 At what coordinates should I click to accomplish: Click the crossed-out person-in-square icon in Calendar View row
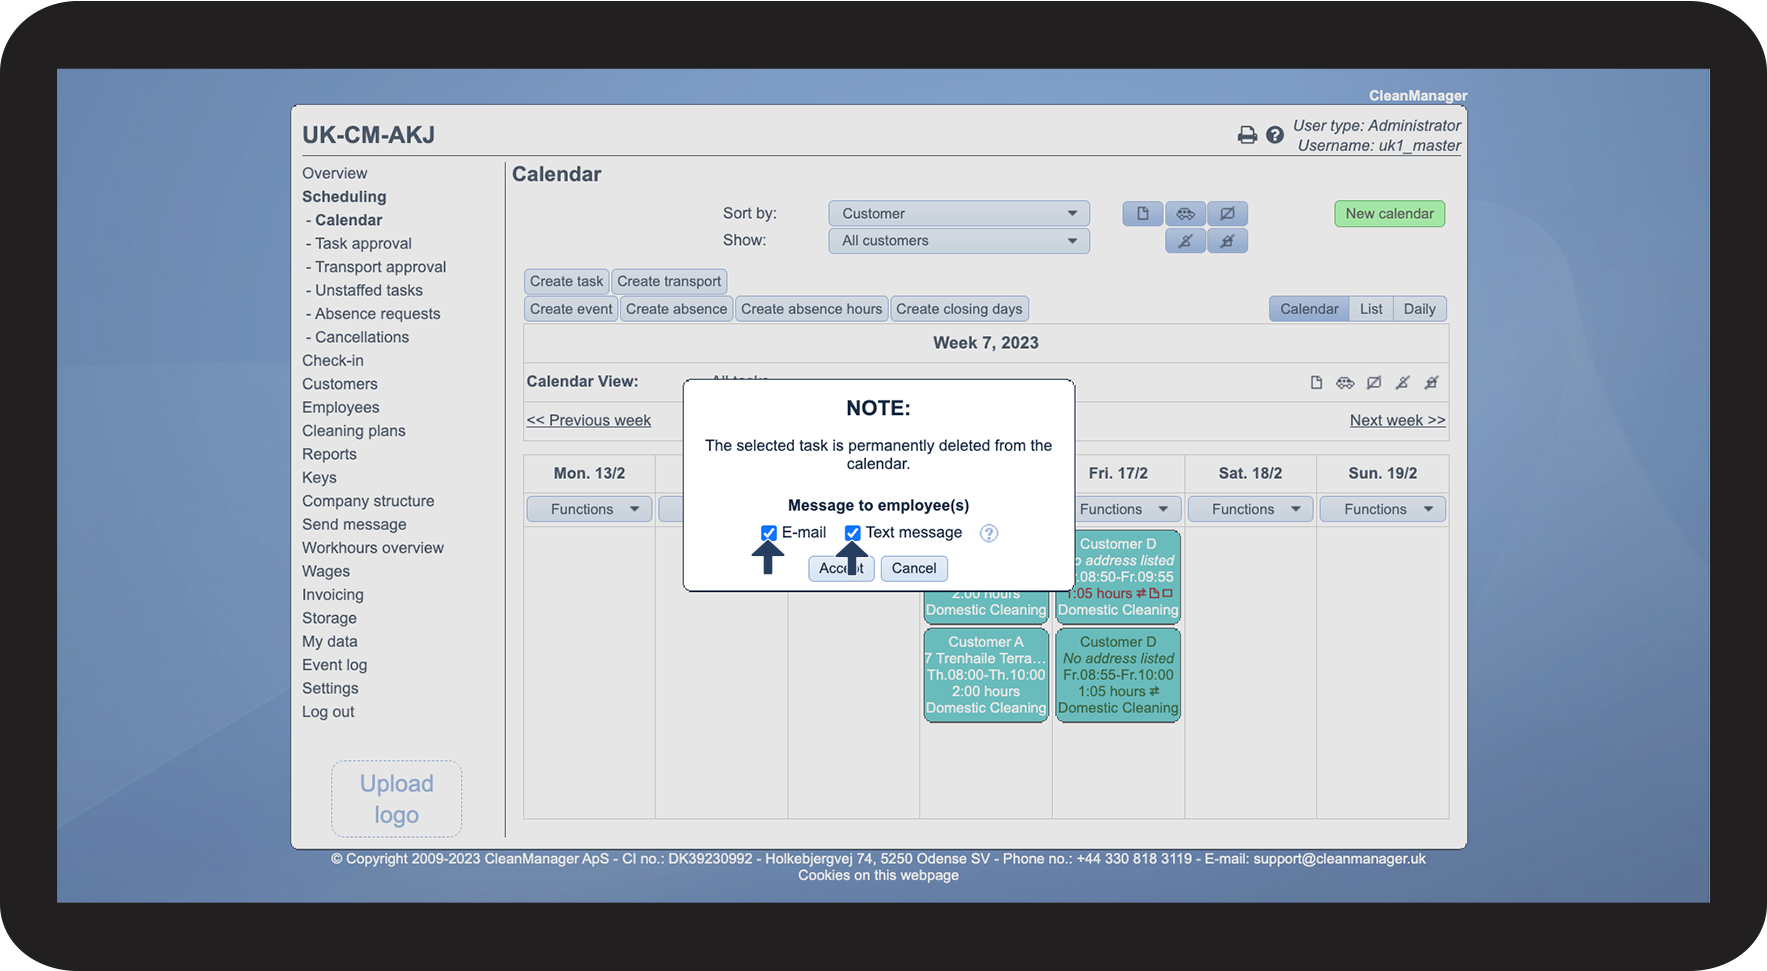click(1432, 382)
